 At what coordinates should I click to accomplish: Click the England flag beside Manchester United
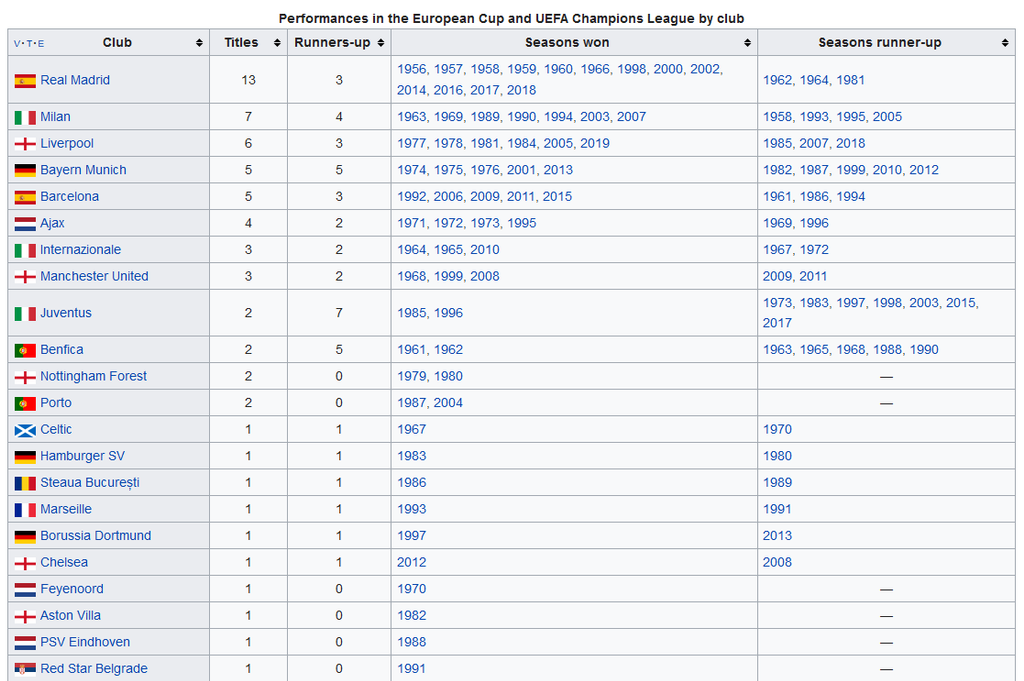[x=25, y=277]
